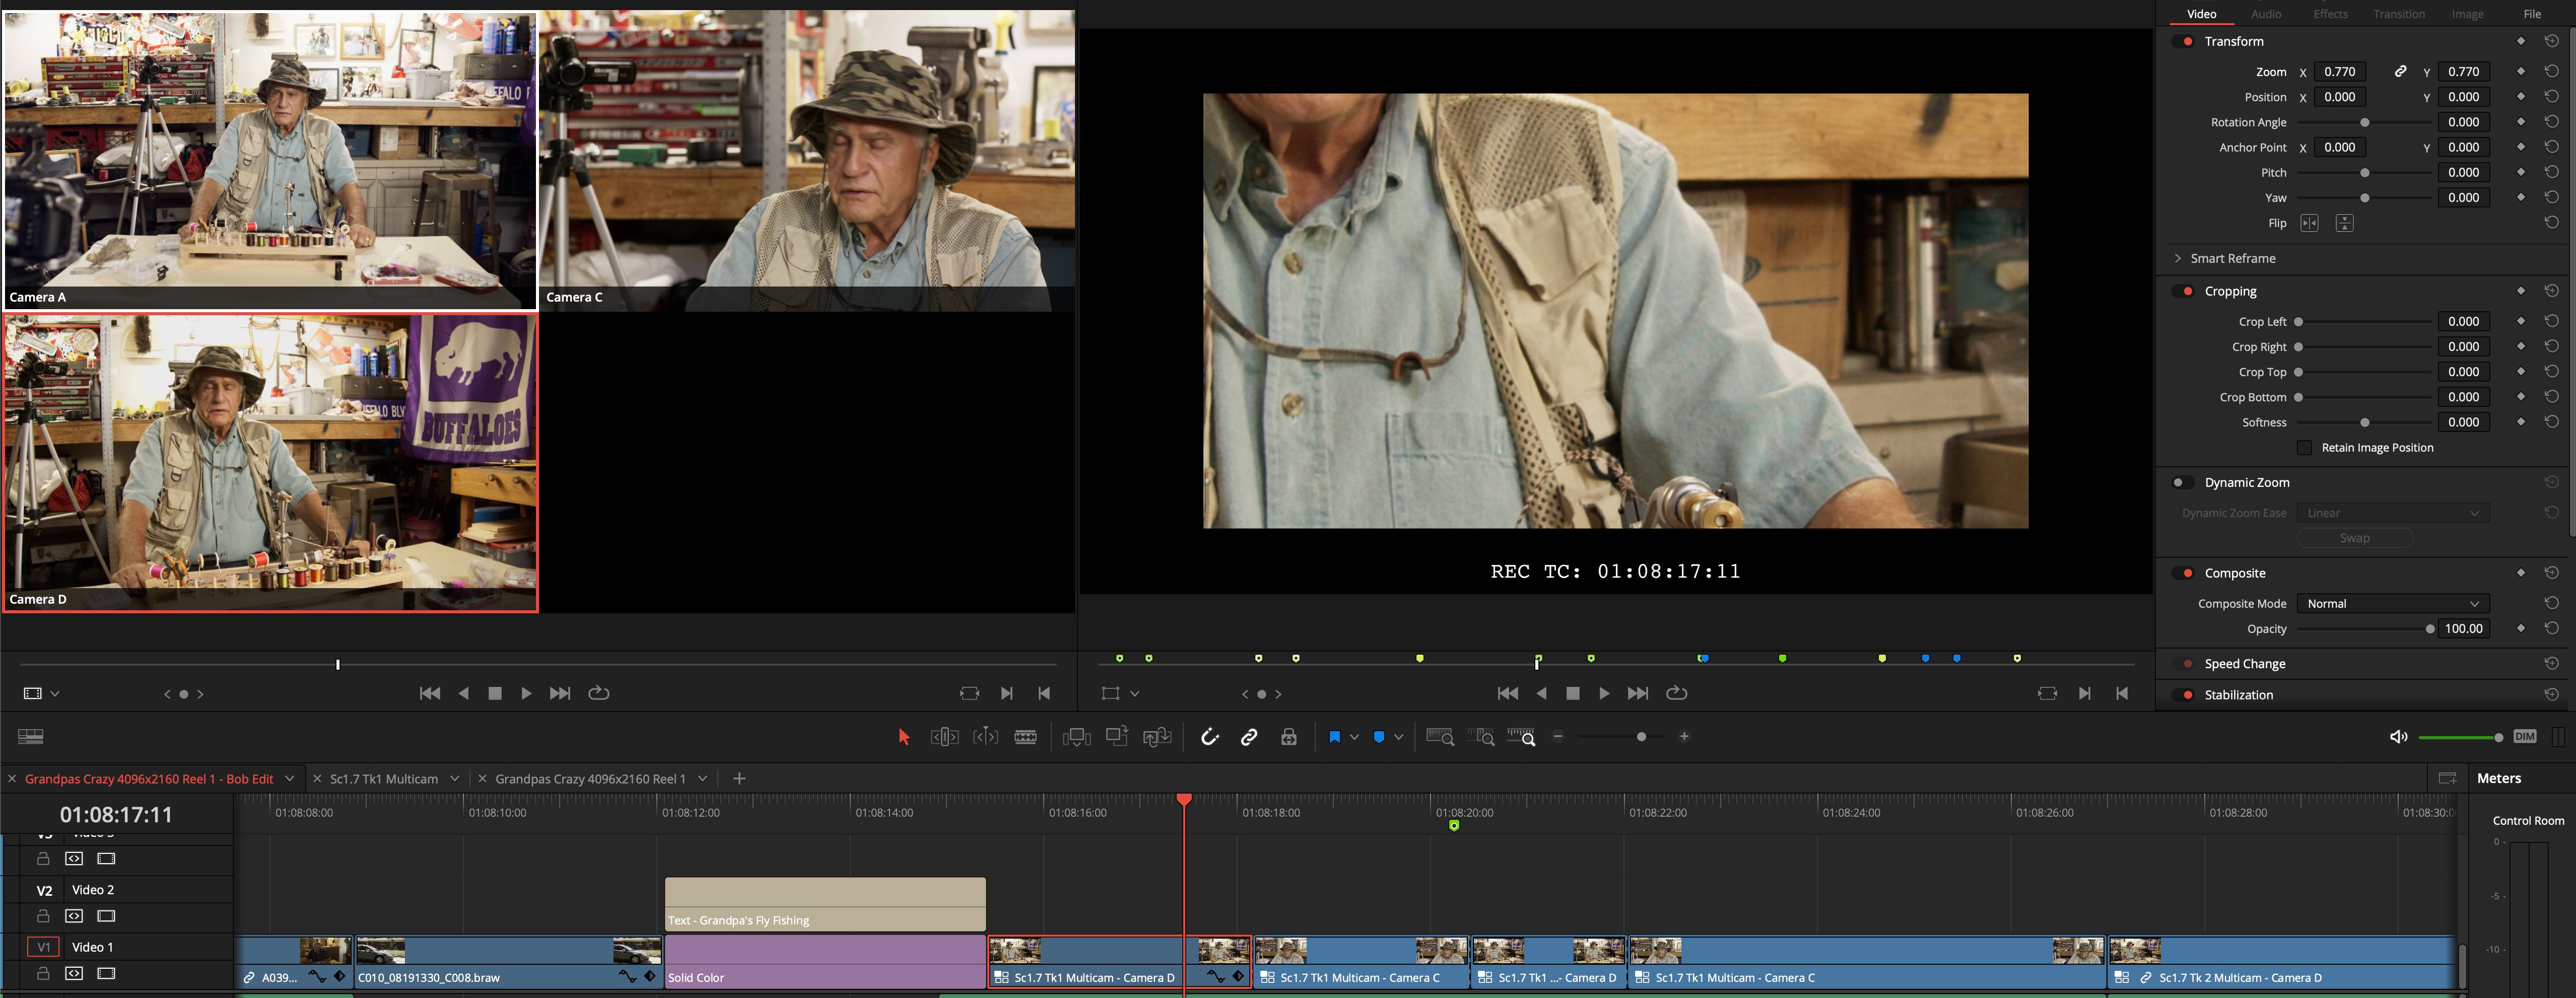Viewport: 2576px width, 998px height.
Task: Switch to the Image inspector tab
Action: pyautogui.click(x=2467, y=14)
